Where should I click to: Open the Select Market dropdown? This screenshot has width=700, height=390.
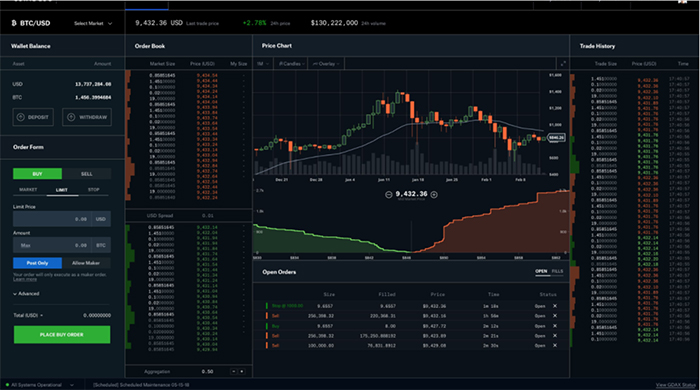[93, 23]
